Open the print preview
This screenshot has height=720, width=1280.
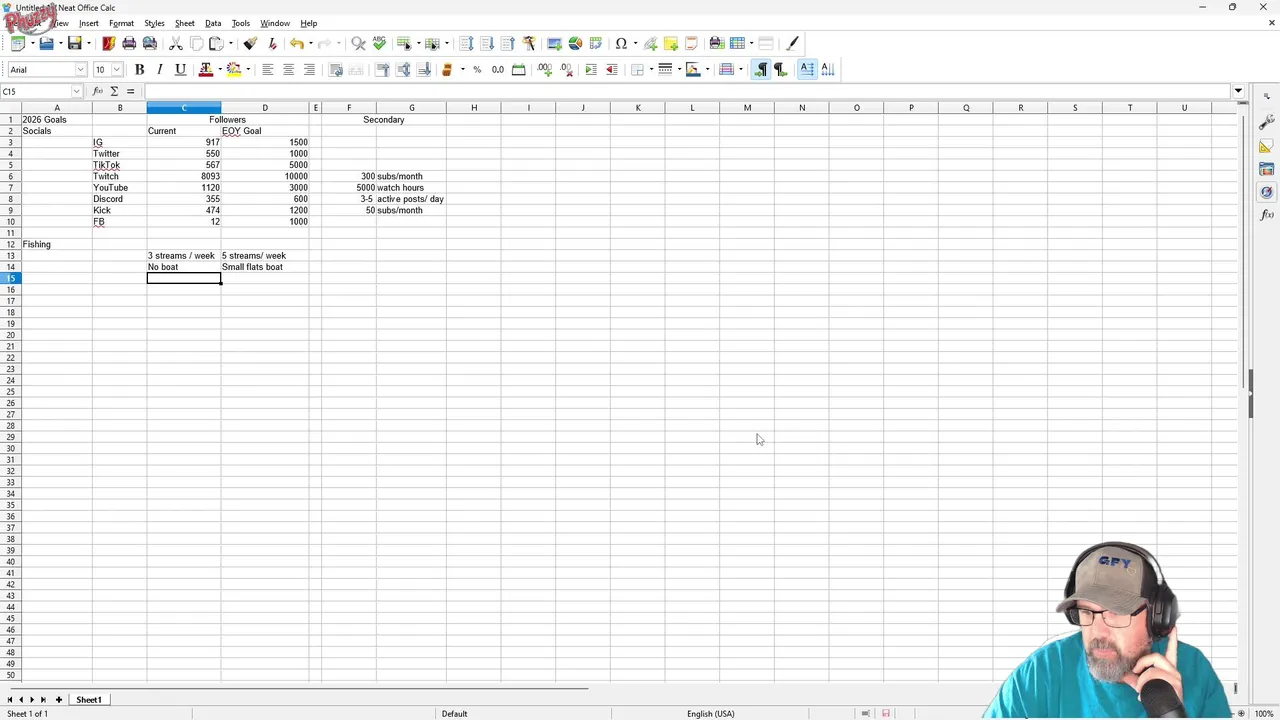150,43
